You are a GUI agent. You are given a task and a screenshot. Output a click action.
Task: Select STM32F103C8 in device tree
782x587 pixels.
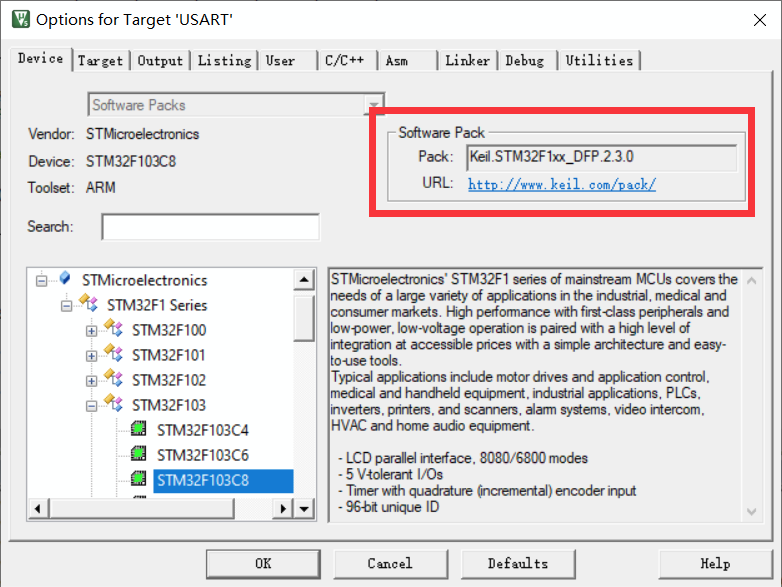(x=223, y=481)
